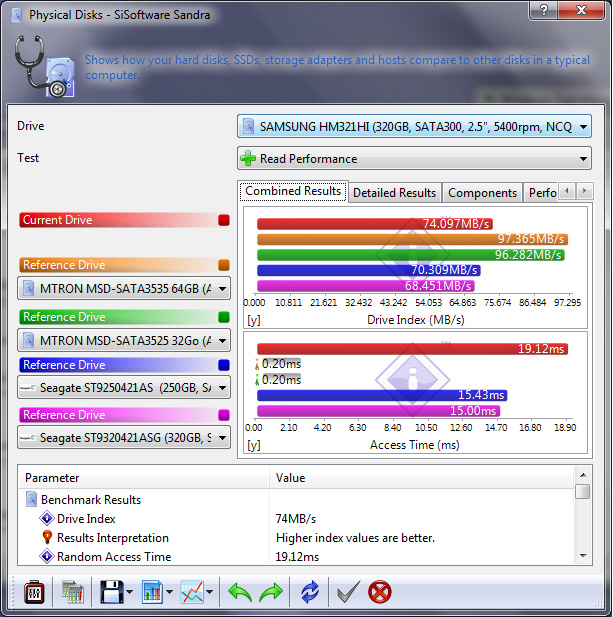Open the Seagate ST9250421AS reference dropdown
613x617 pixels.
tap(124, 388)
